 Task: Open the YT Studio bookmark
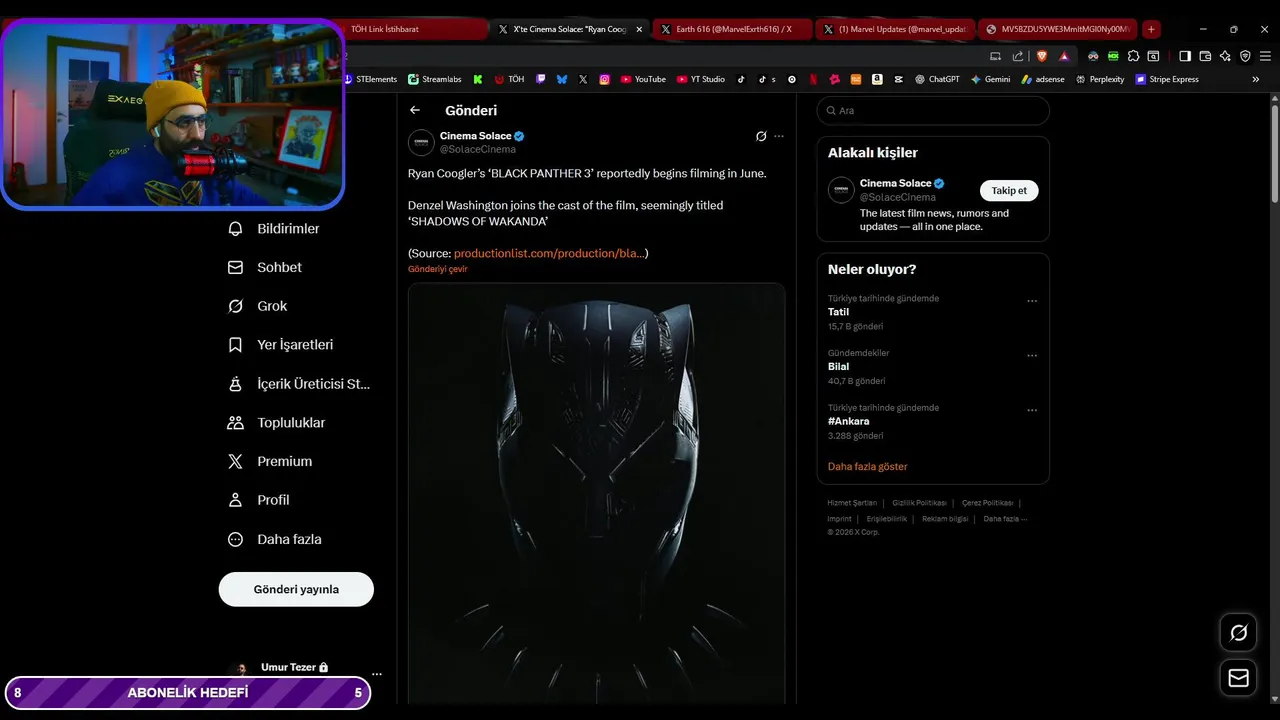pos(701,79)
